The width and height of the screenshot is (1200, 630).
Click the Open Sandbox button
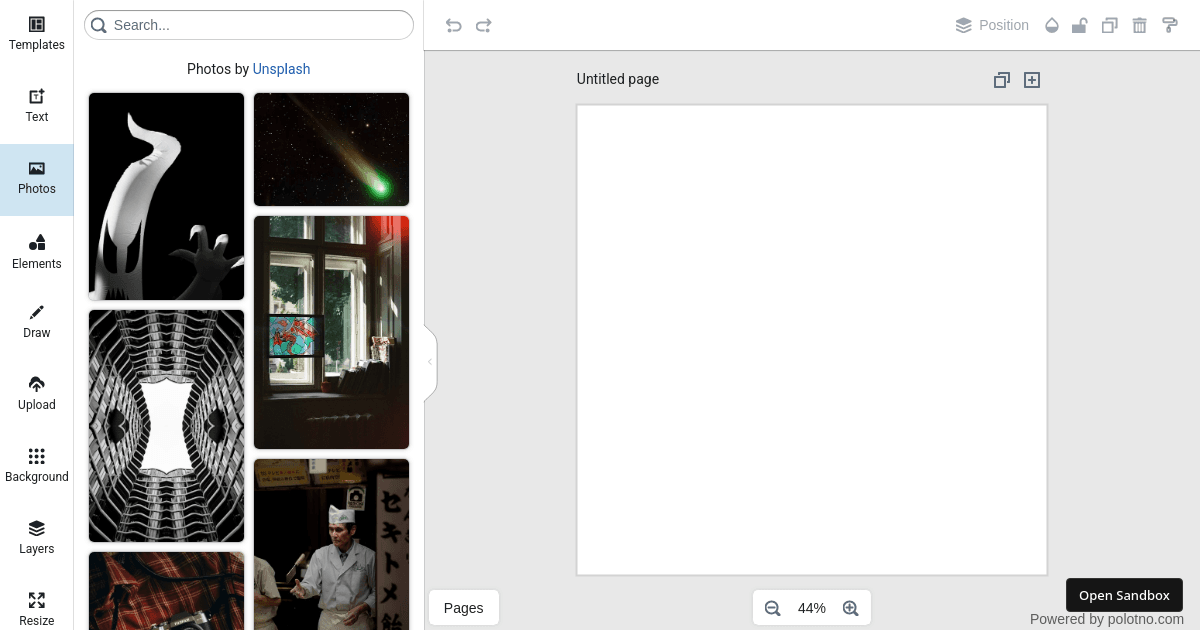coord(1124,595)
